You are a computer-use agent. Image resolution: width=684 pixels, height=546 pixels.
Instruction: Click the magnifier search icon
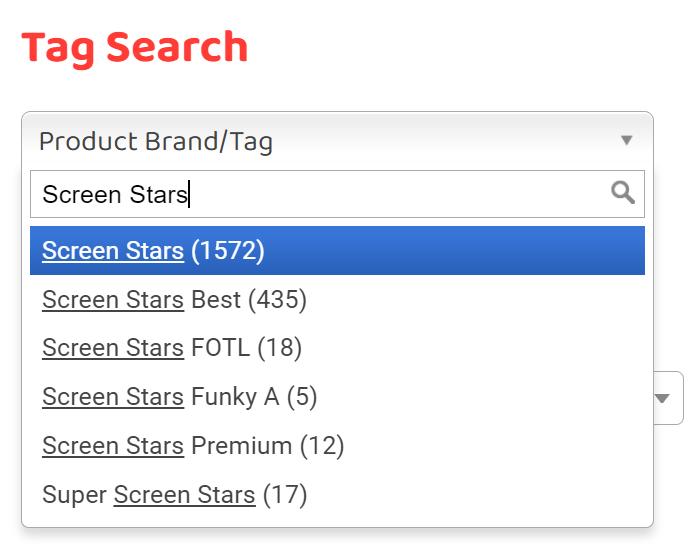pyautogui.click(x=623, y=193)
